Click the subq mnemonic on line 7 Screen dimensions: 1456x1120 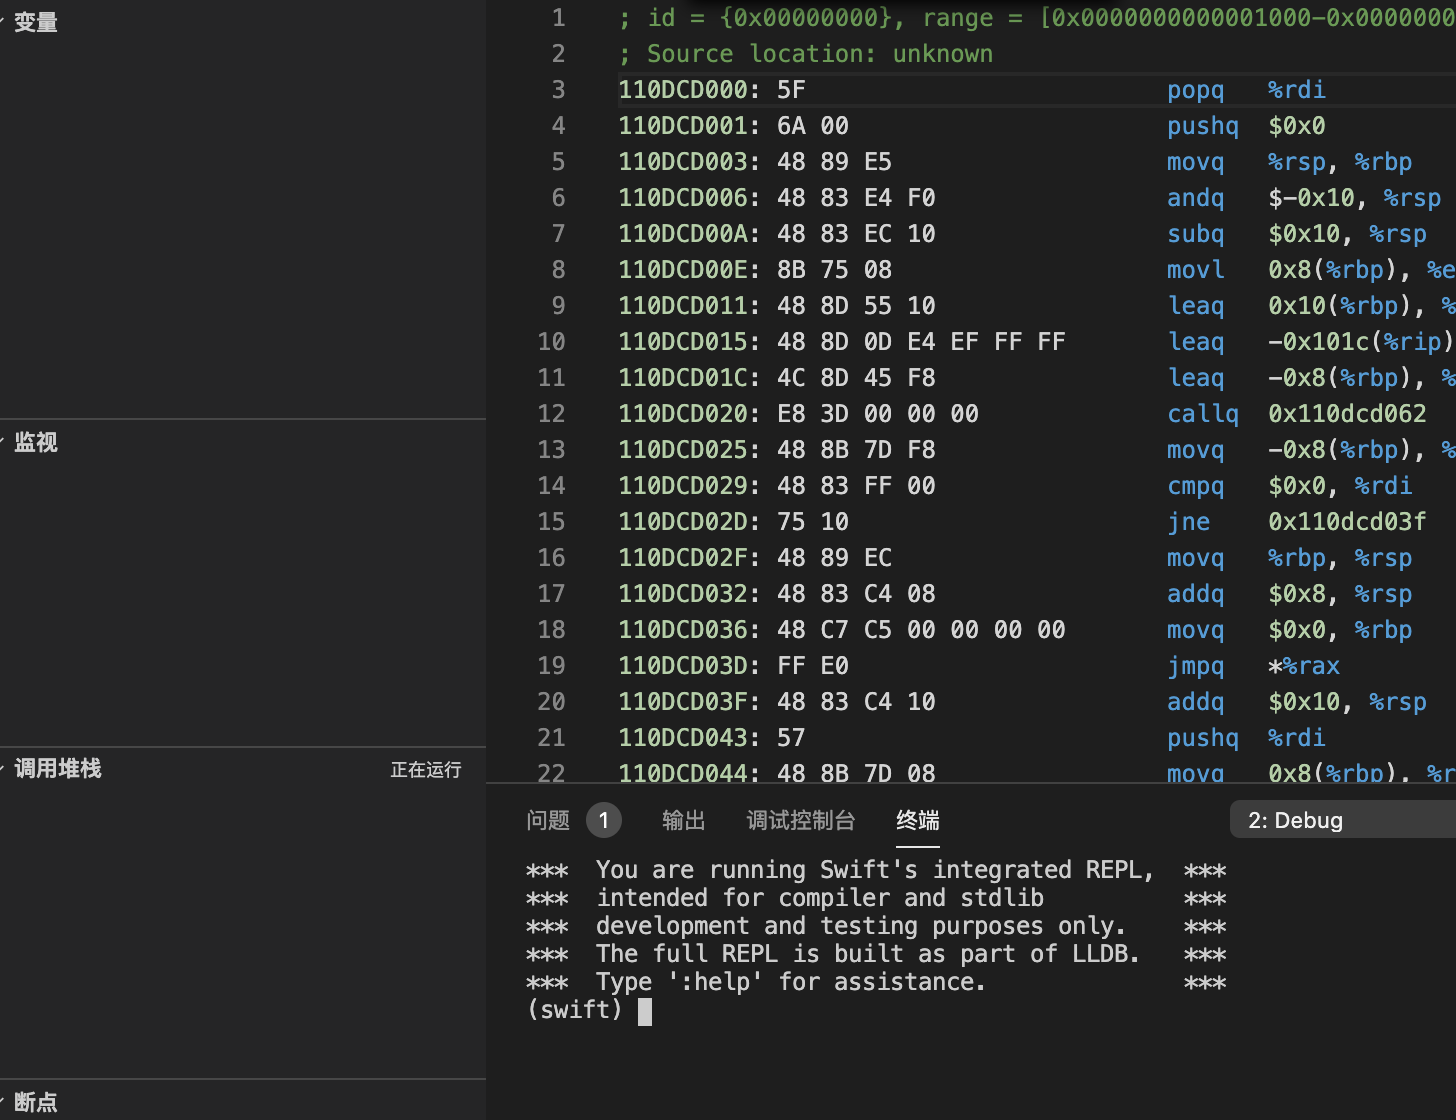coord(1195,233)
